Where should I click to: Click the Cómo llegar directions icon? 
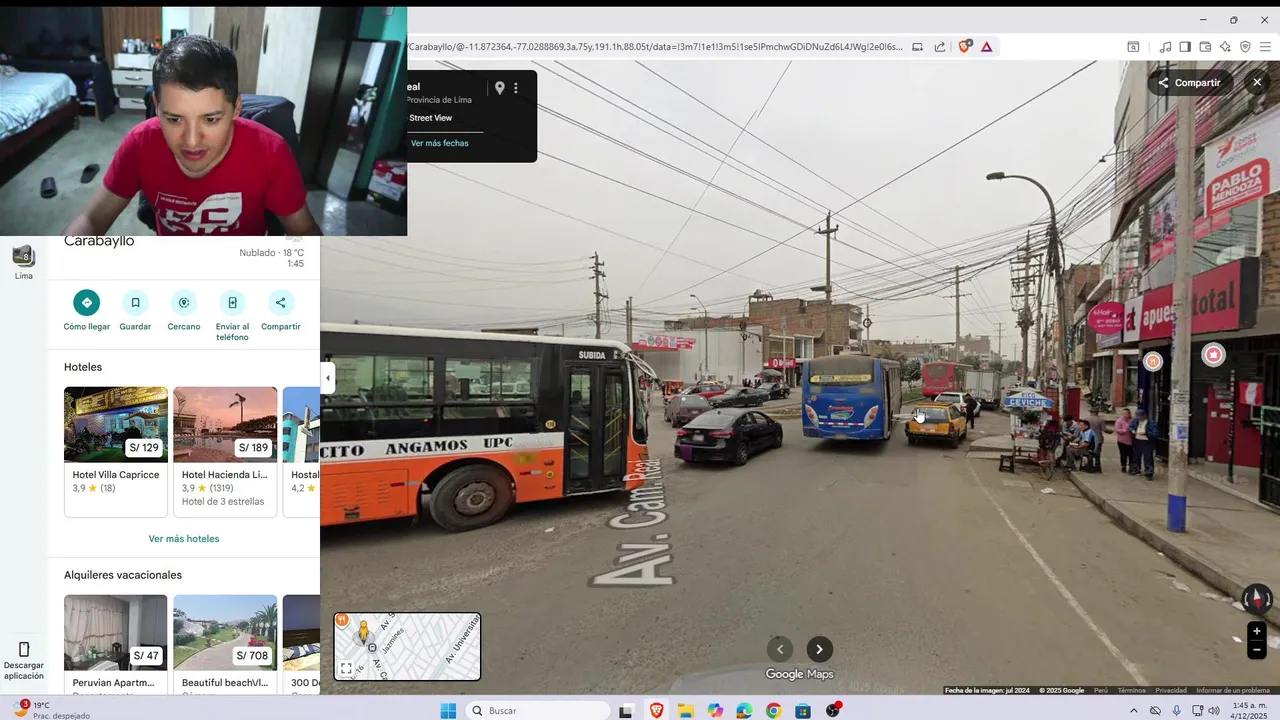point(86,302)
